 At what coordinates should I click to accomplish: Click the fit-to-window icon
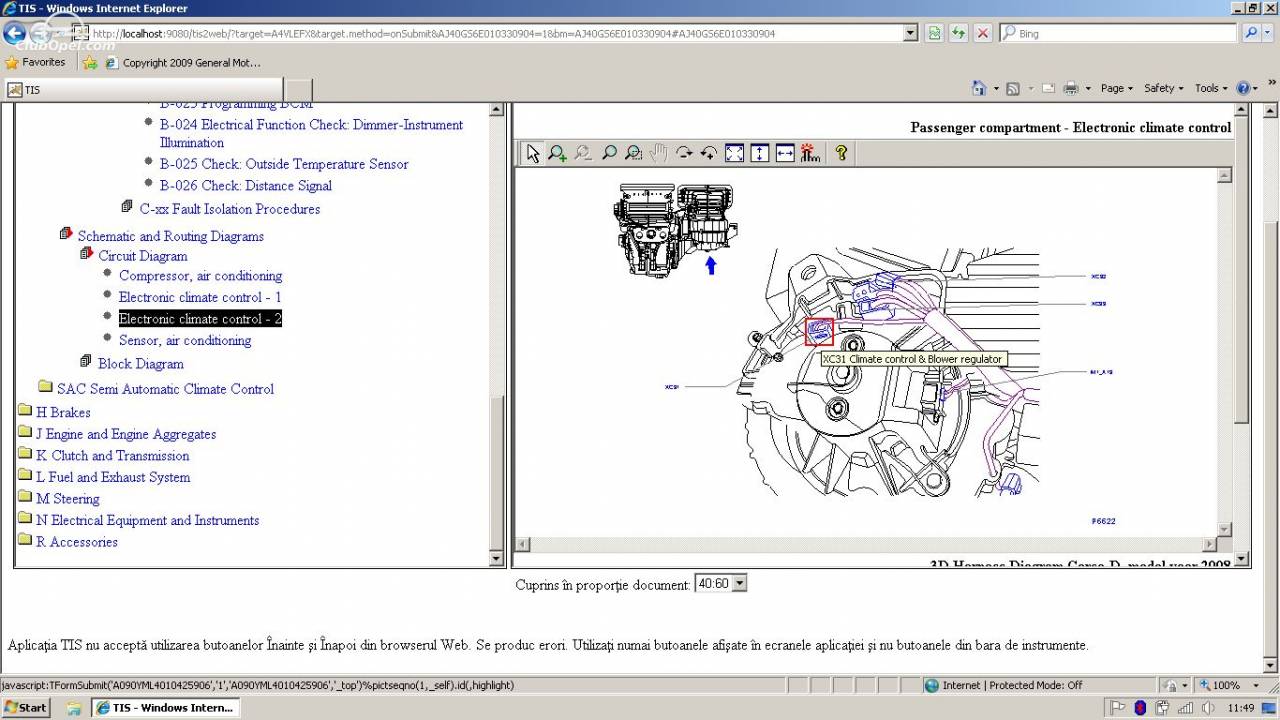coord(734,153)
